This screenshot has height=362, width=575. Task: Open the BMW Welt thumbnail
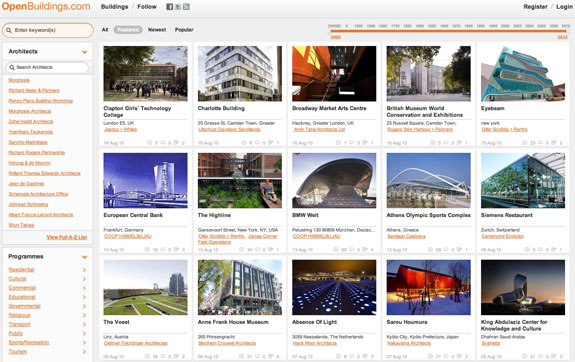[x=334, y=180]
